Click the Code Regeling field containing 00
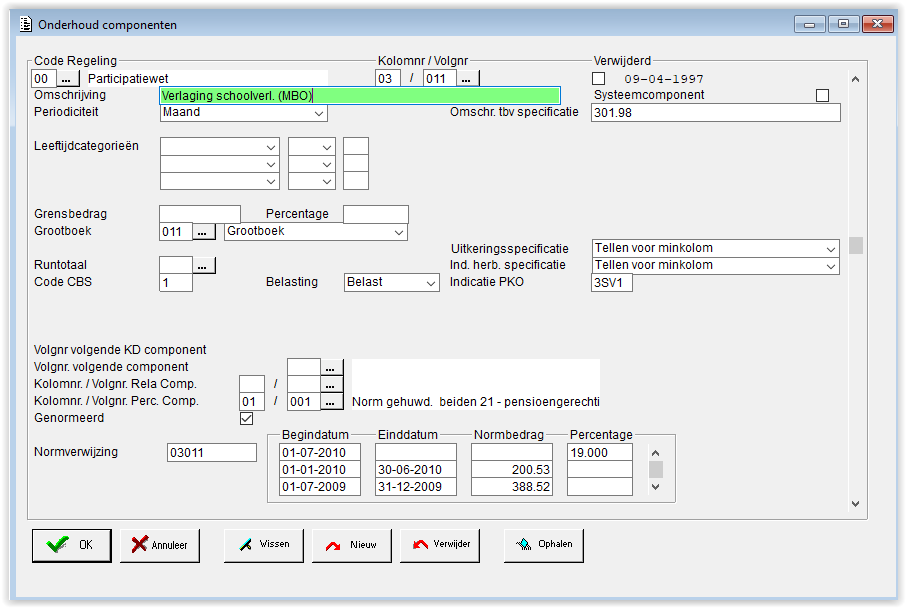This screenshot has height=608, width=906. tap(44, 79)
